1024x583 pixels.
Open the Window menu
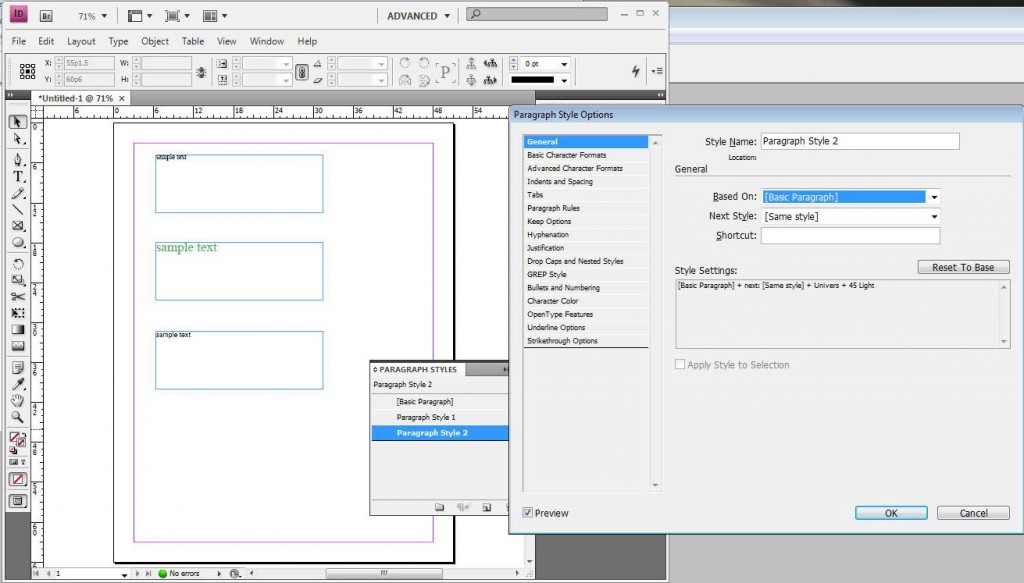click(267, 41)
